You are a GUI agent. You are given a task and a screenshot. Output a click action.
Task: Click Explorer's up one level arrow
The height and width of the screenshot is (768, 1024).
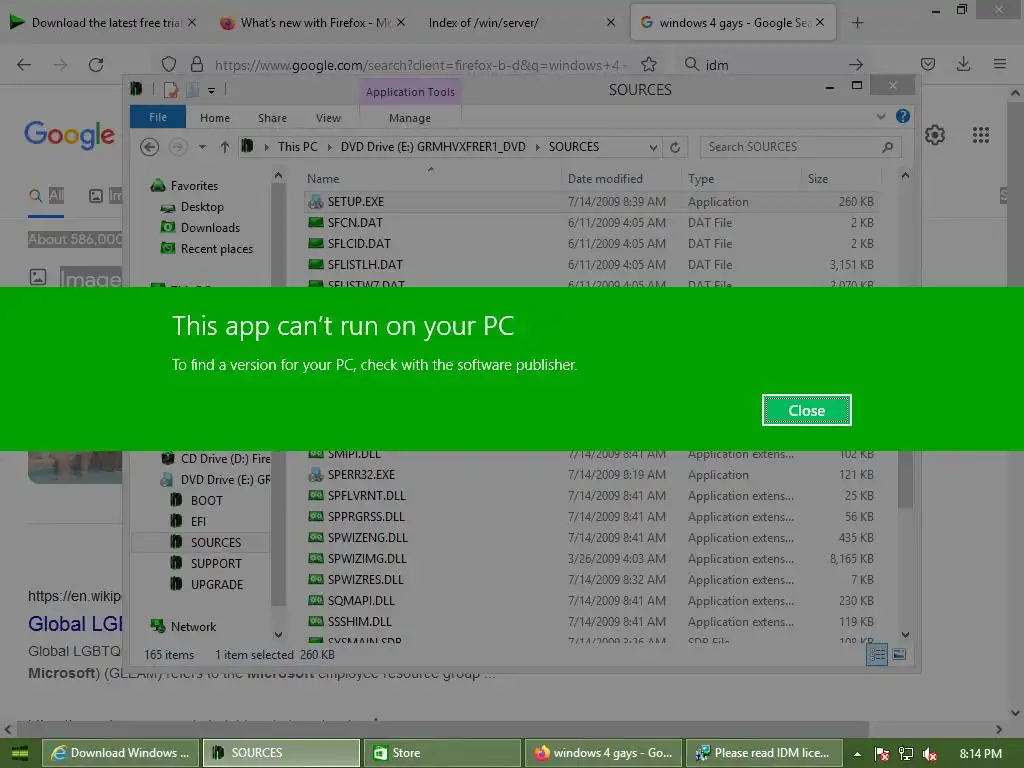tap(225, 147)
